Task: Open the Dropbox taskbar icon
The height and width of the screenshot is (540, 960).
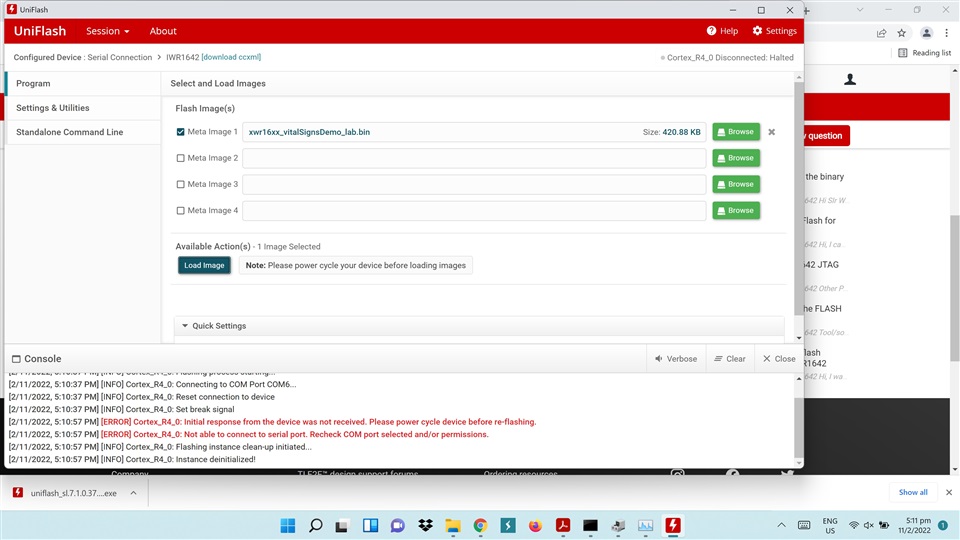Action: coord(426,525)
